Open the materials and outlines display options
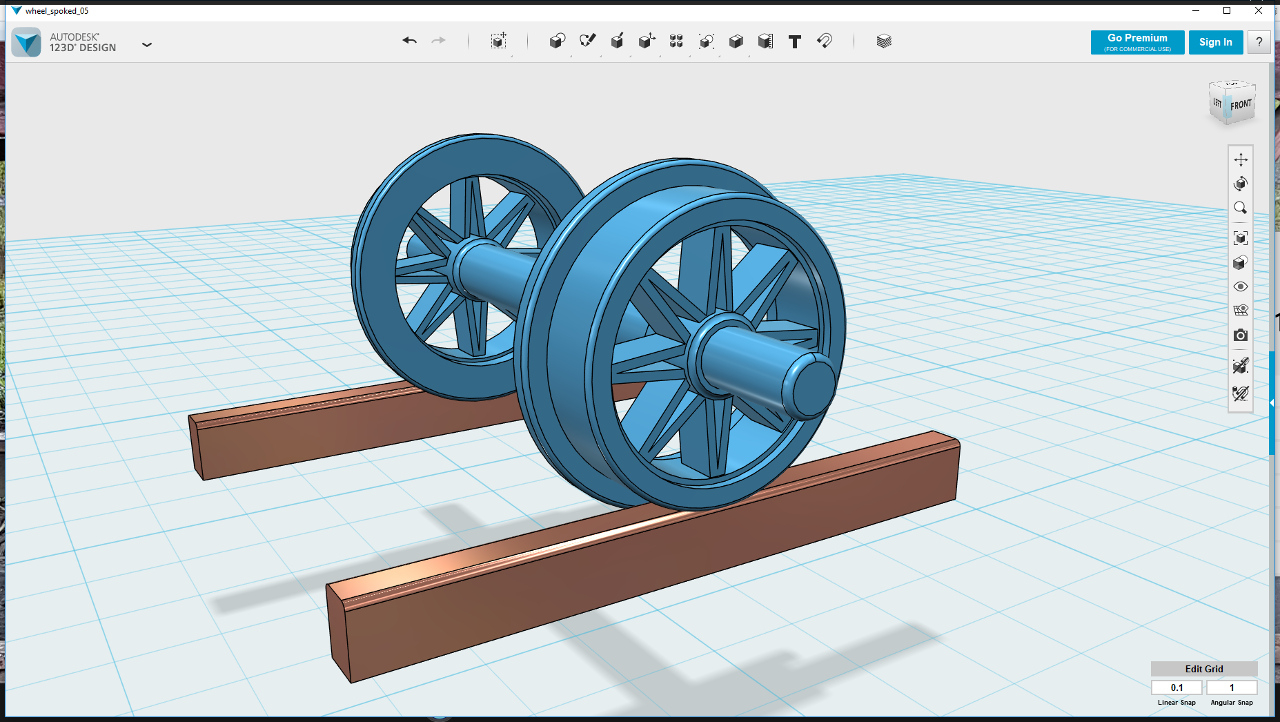Image resolution: width=1280 pixels, height=722 pixels. point(1241,263)
